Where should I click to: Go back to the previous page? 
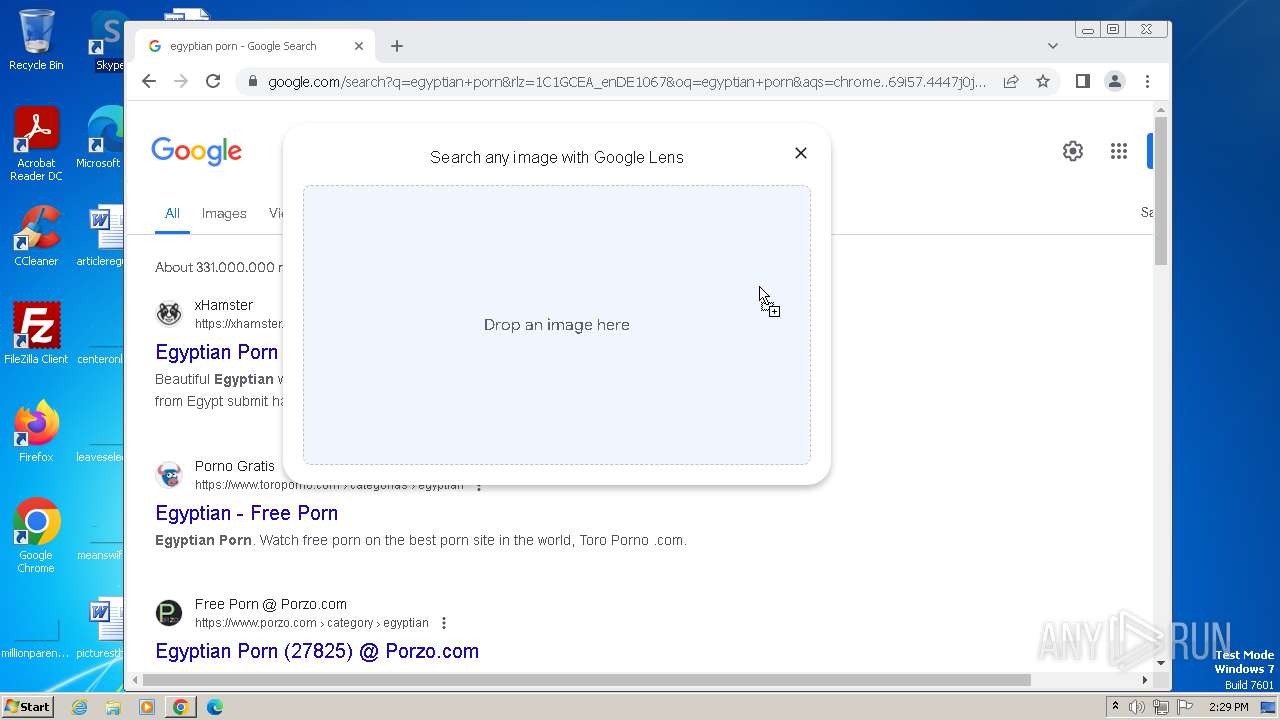click(149, 81)
